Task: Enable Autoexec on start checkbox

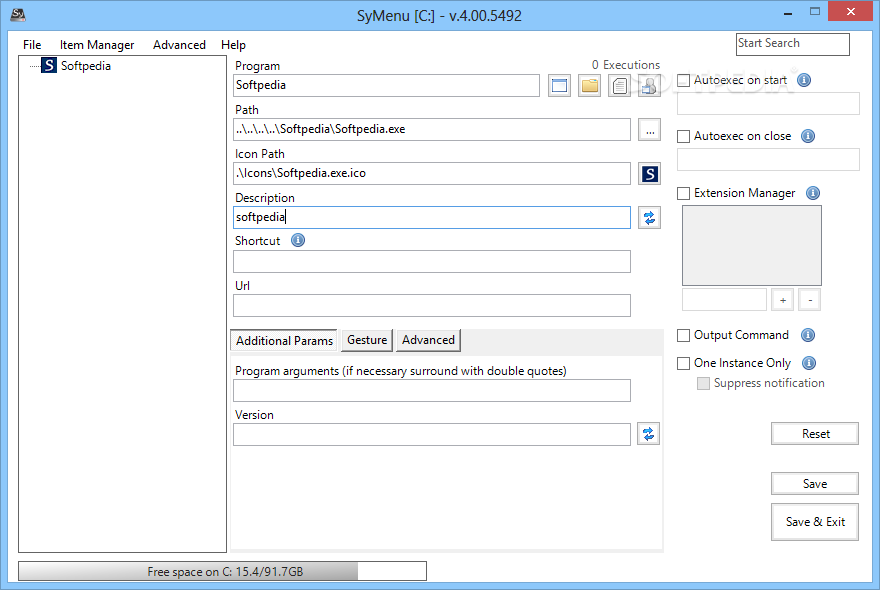Action: click(684, 80)
